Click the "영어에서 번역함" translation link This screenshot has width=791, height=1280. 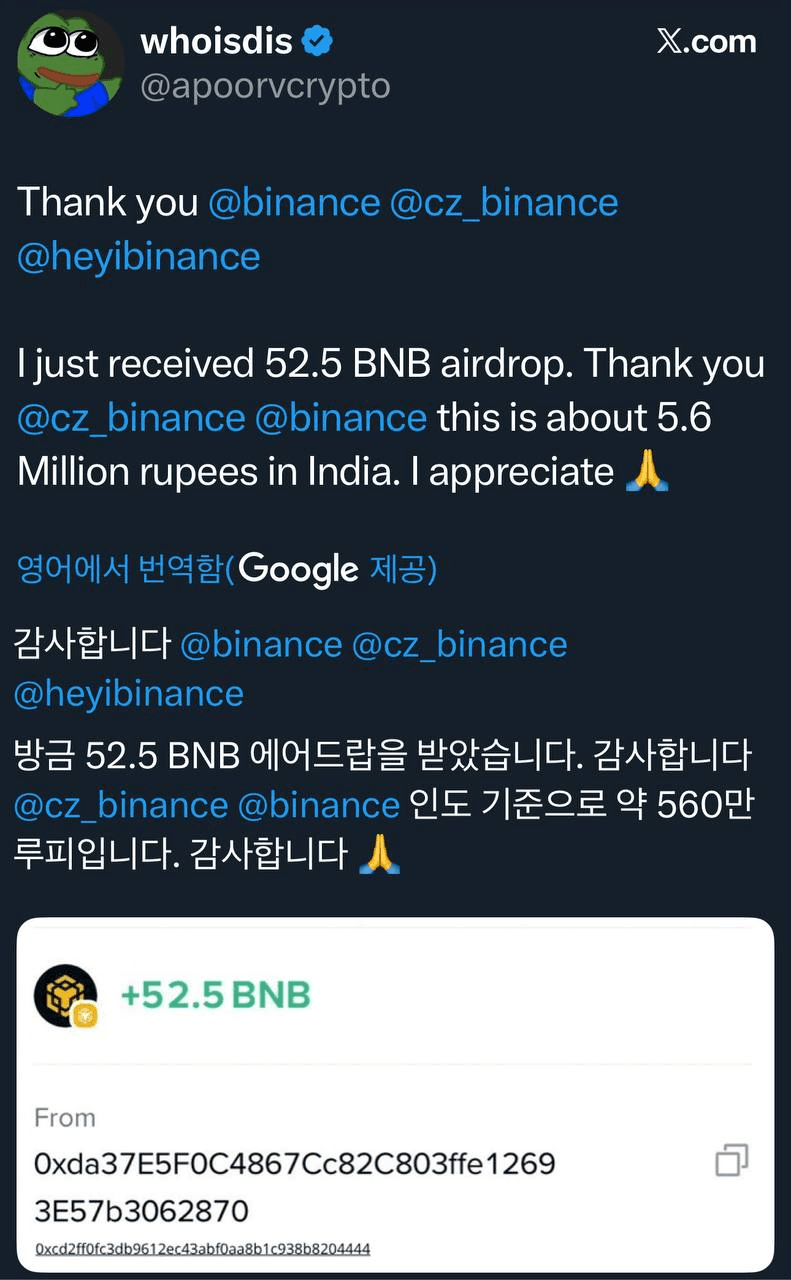tap(120, 570)
